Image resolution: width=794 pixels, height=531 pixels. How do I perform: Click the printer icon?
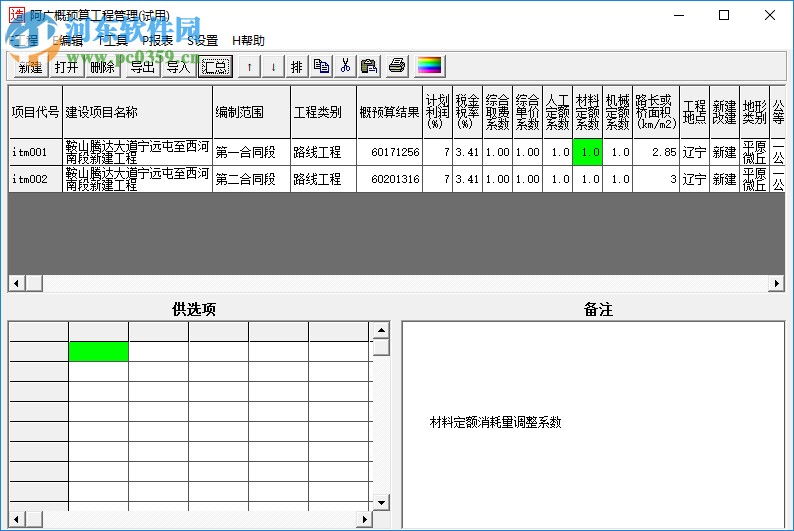point(397,66)
